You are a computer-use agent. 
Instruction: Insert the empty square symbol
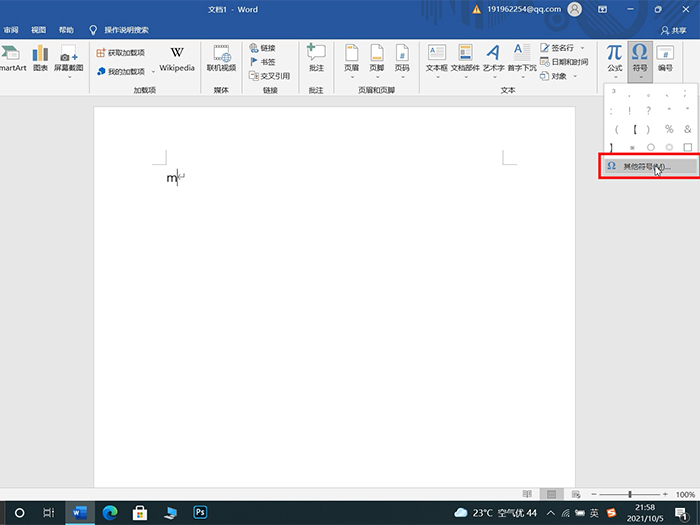coord(688,147)
